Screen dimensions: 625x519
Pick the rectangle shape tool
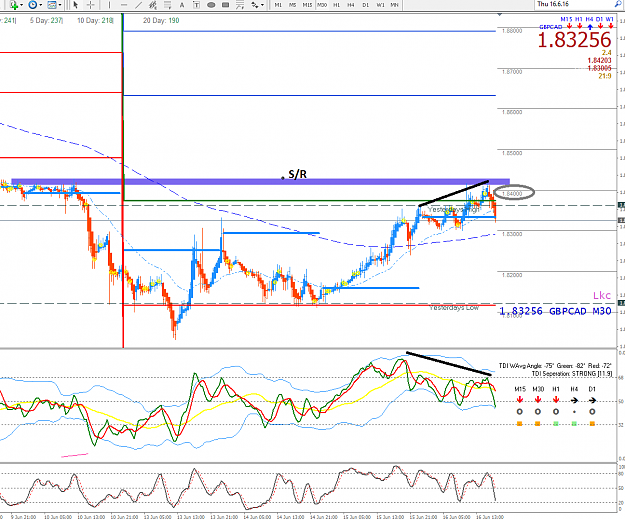[225, 5]
